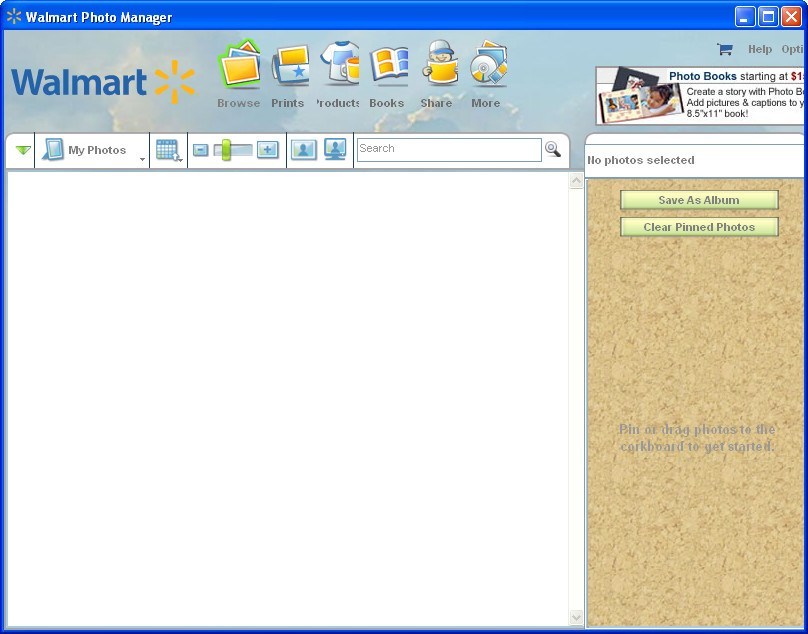808x634 pixels.
Task: Click the magnifying glass search button
Action: 553,149
